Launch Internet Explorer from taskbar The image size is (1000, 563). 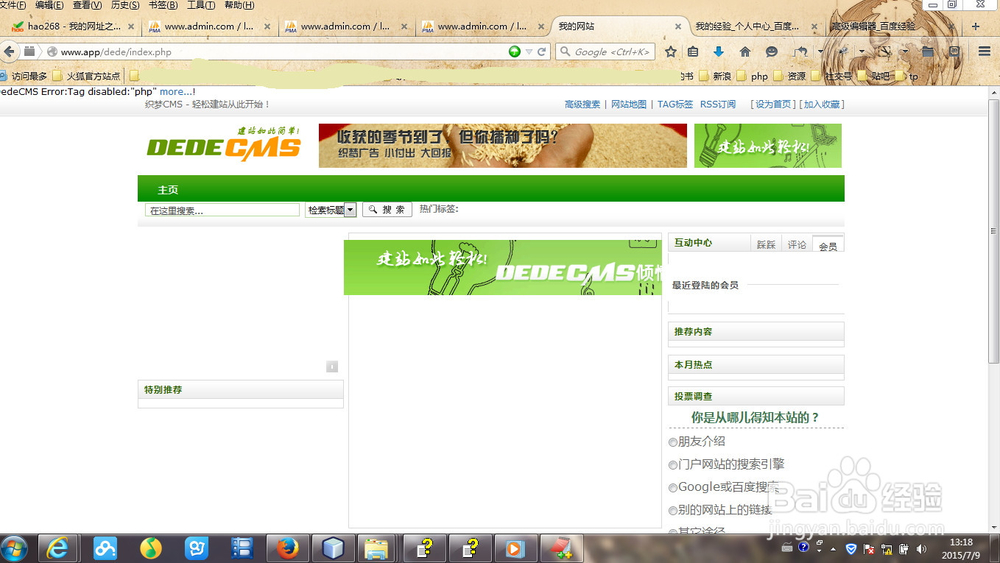pos(59,548)
